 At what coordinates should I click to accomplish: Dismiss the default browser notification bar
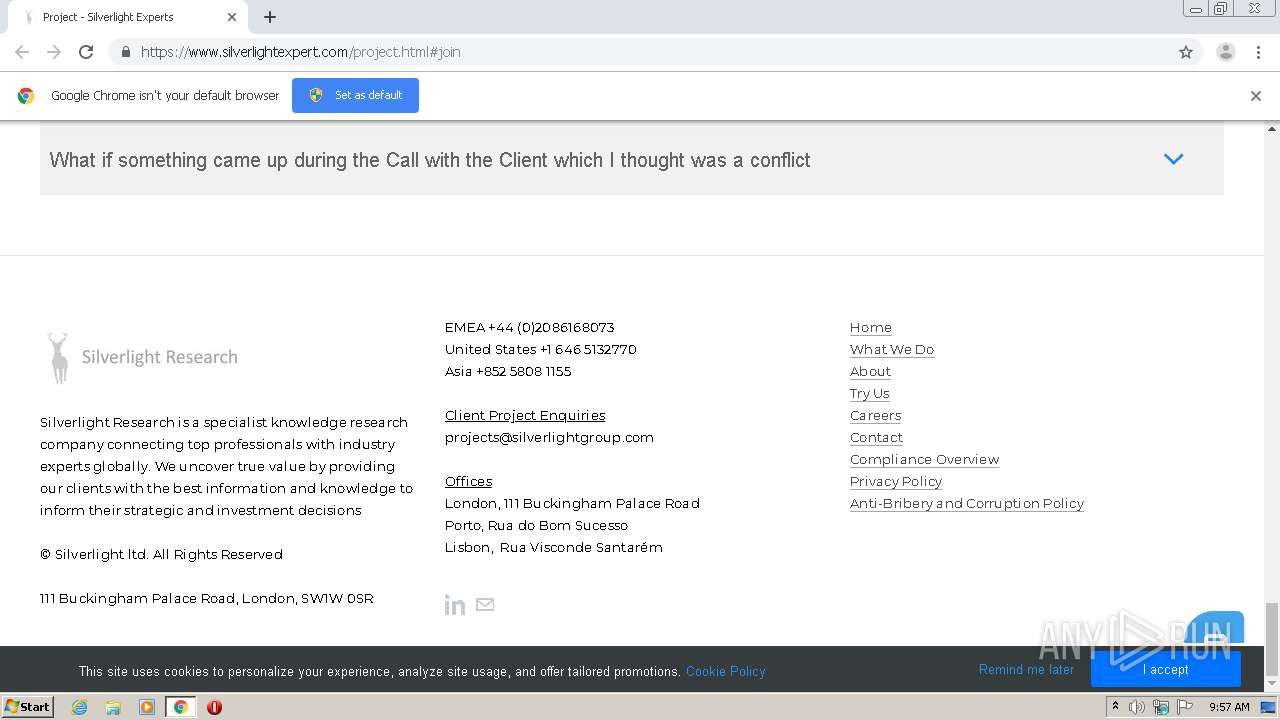pyautogui.click(x=1256, y=96)
